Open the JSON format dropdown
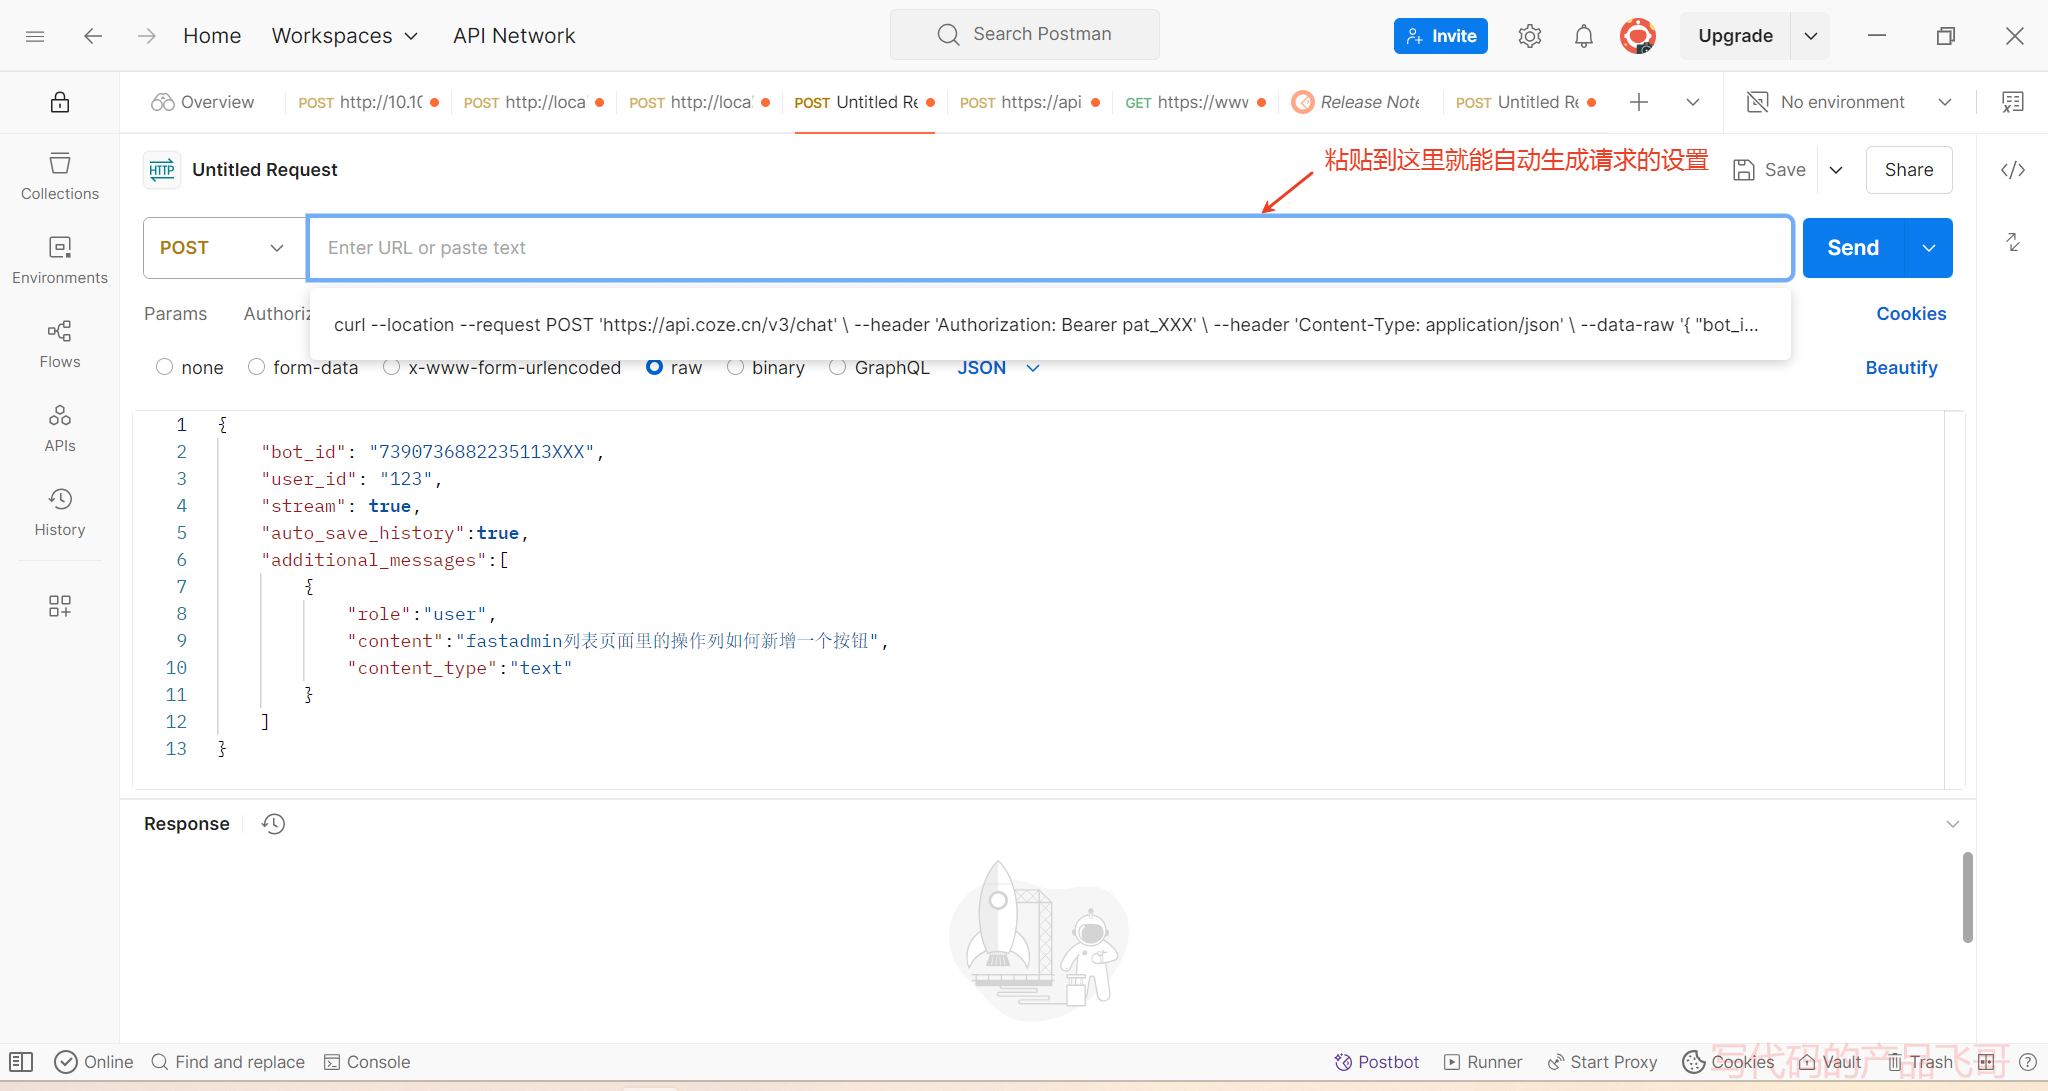The height and width of the screenshot is (1091, 2048). pyautogui.click(x=998, y=368)
